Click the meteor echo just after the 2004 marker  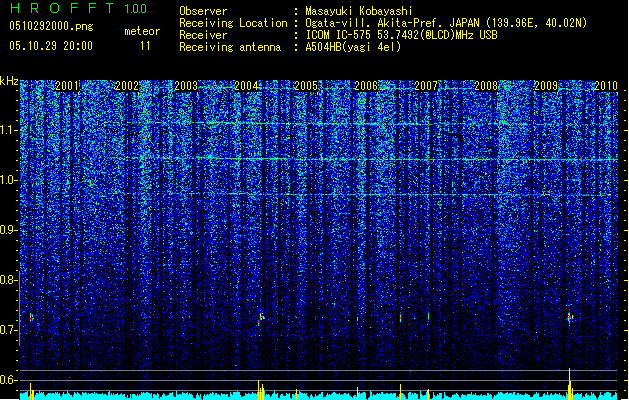point(261,319)
